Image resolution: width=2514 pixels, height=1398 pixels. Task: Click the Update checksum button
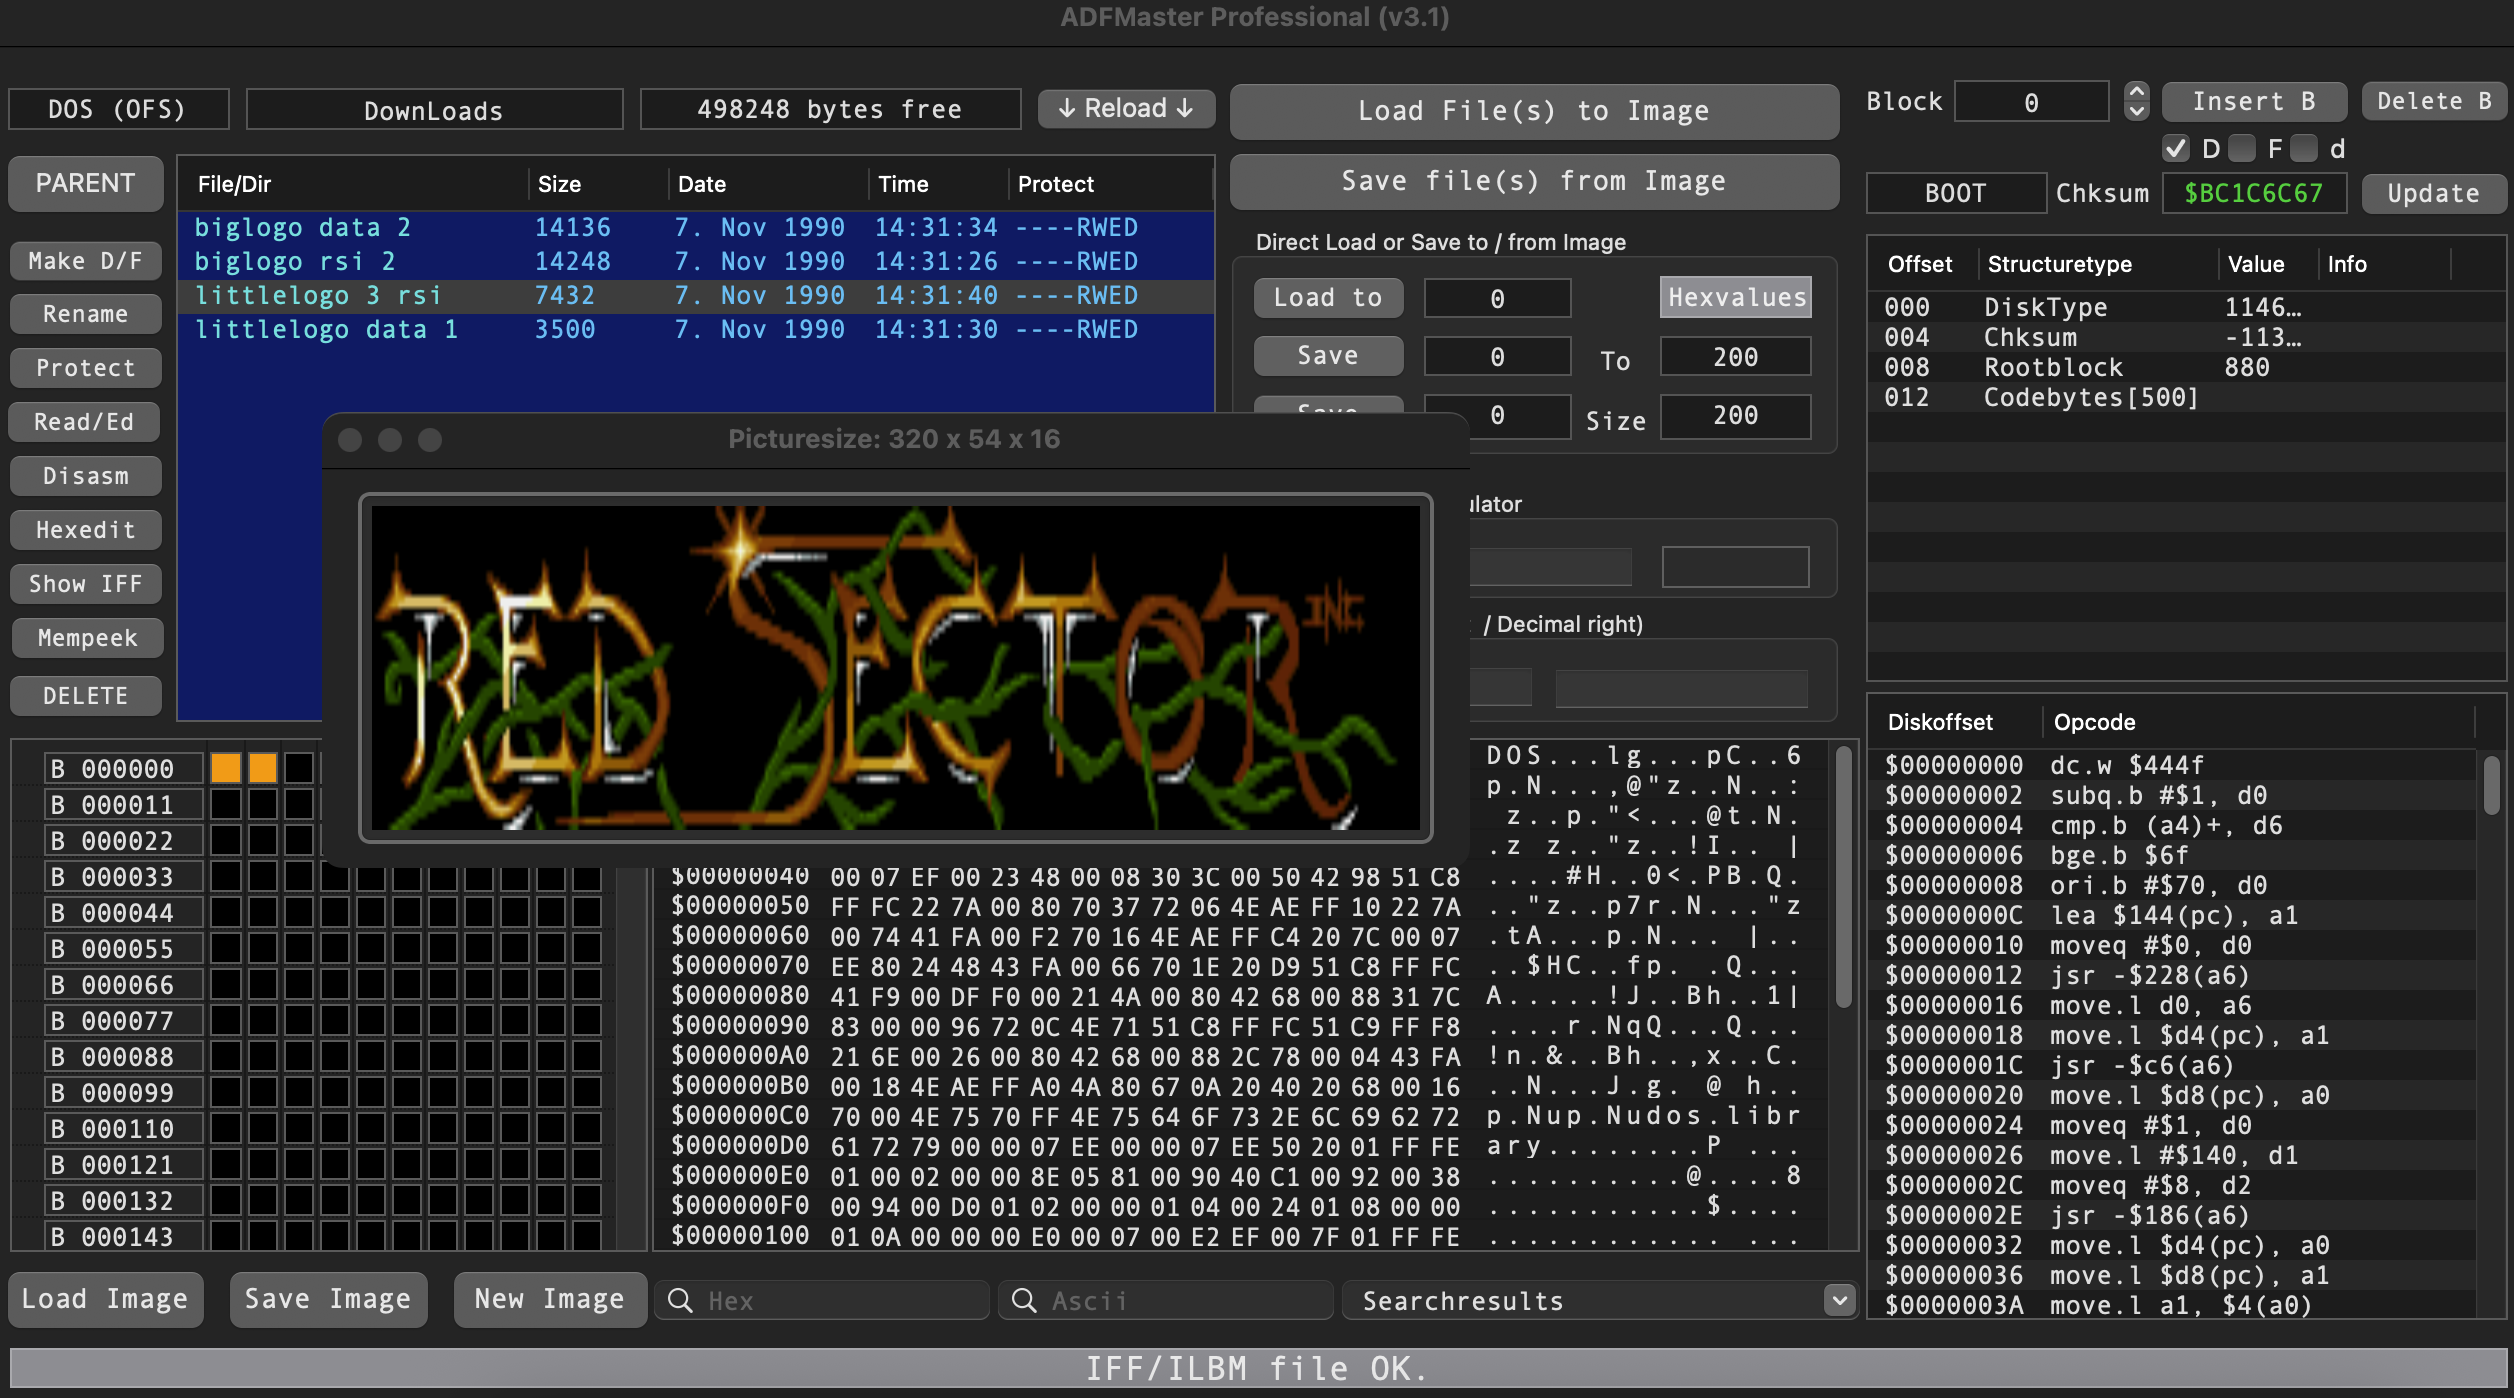(x=2434, y=193)
